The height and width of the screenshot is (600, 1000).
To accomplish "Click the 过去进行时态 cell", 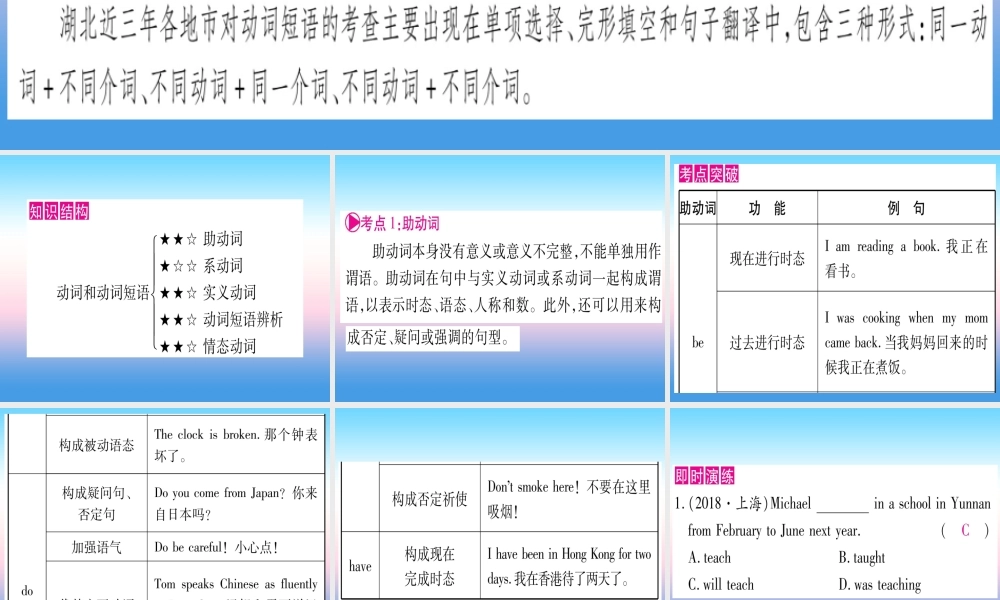I will pyautogui.click(x=767, y=342).
